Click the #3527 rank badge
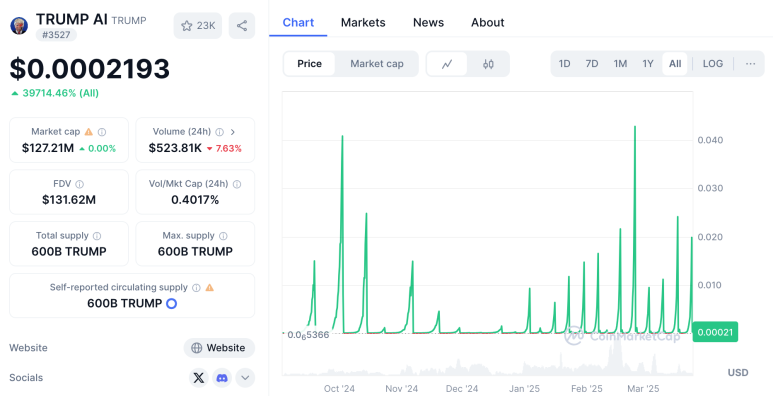Image resolution: width=773 pixels, height=396 pixels. click(x=56, y=35)
